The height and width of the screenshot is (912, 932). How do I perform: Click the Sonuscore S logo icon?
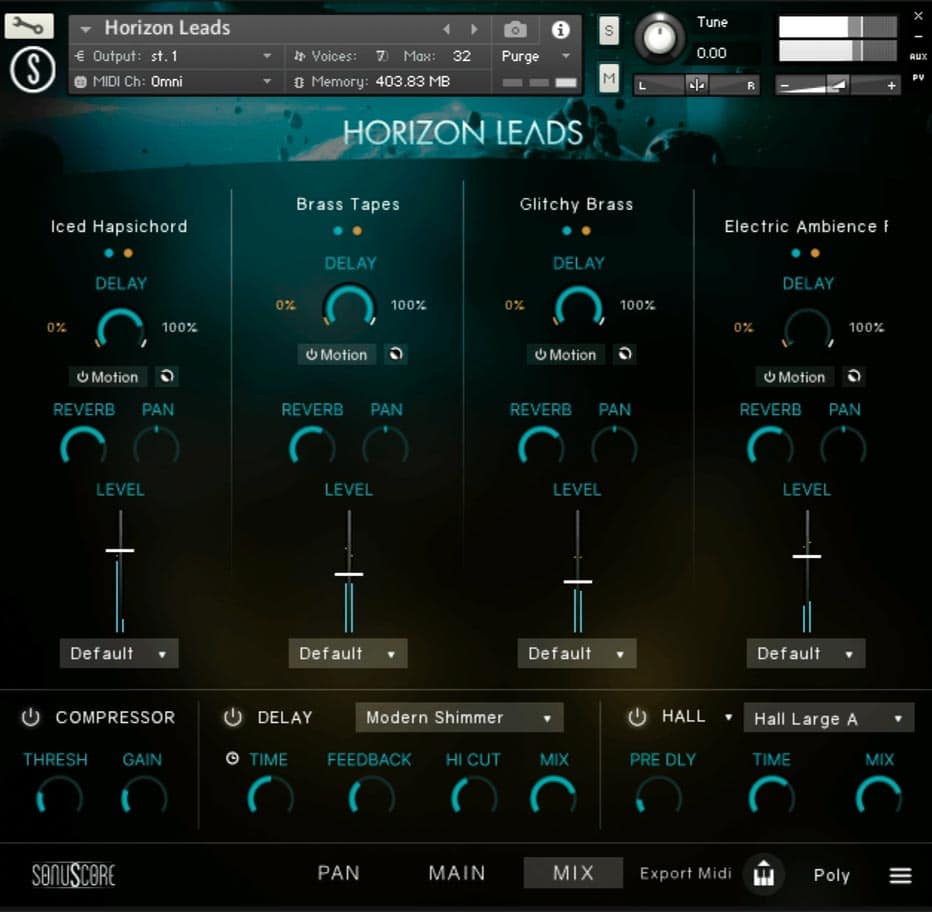(32, 70)
